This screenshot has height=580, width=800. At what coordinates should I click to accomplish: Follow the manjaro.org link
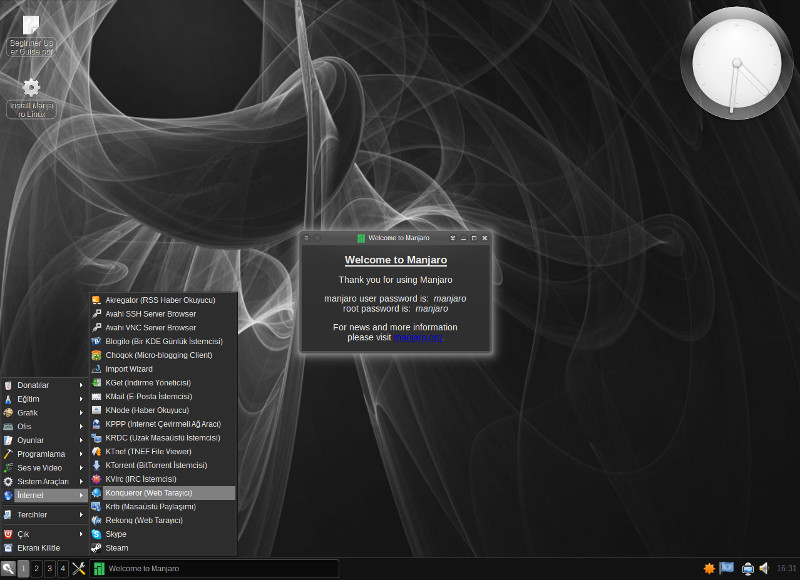418,338
